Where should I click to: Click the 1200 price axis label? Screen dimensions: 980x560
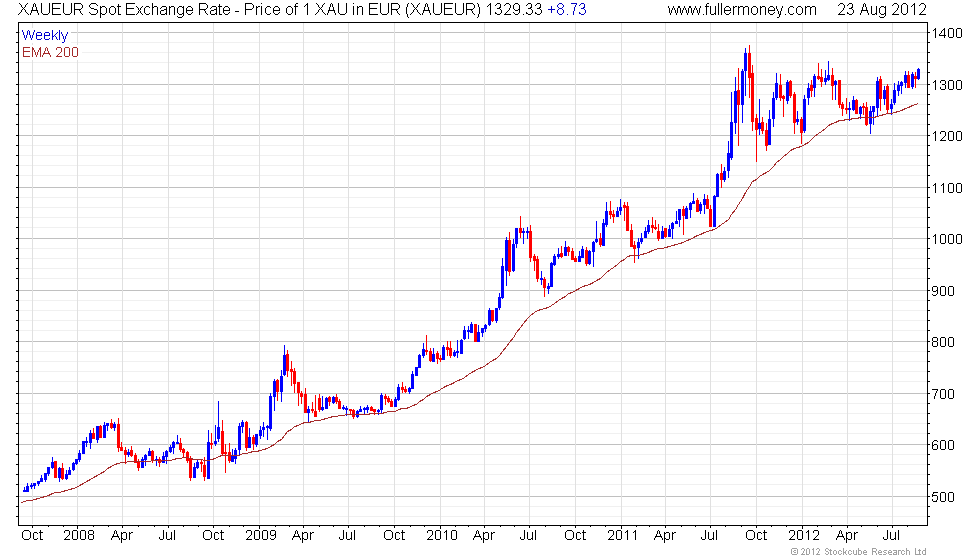click(947, 136)
